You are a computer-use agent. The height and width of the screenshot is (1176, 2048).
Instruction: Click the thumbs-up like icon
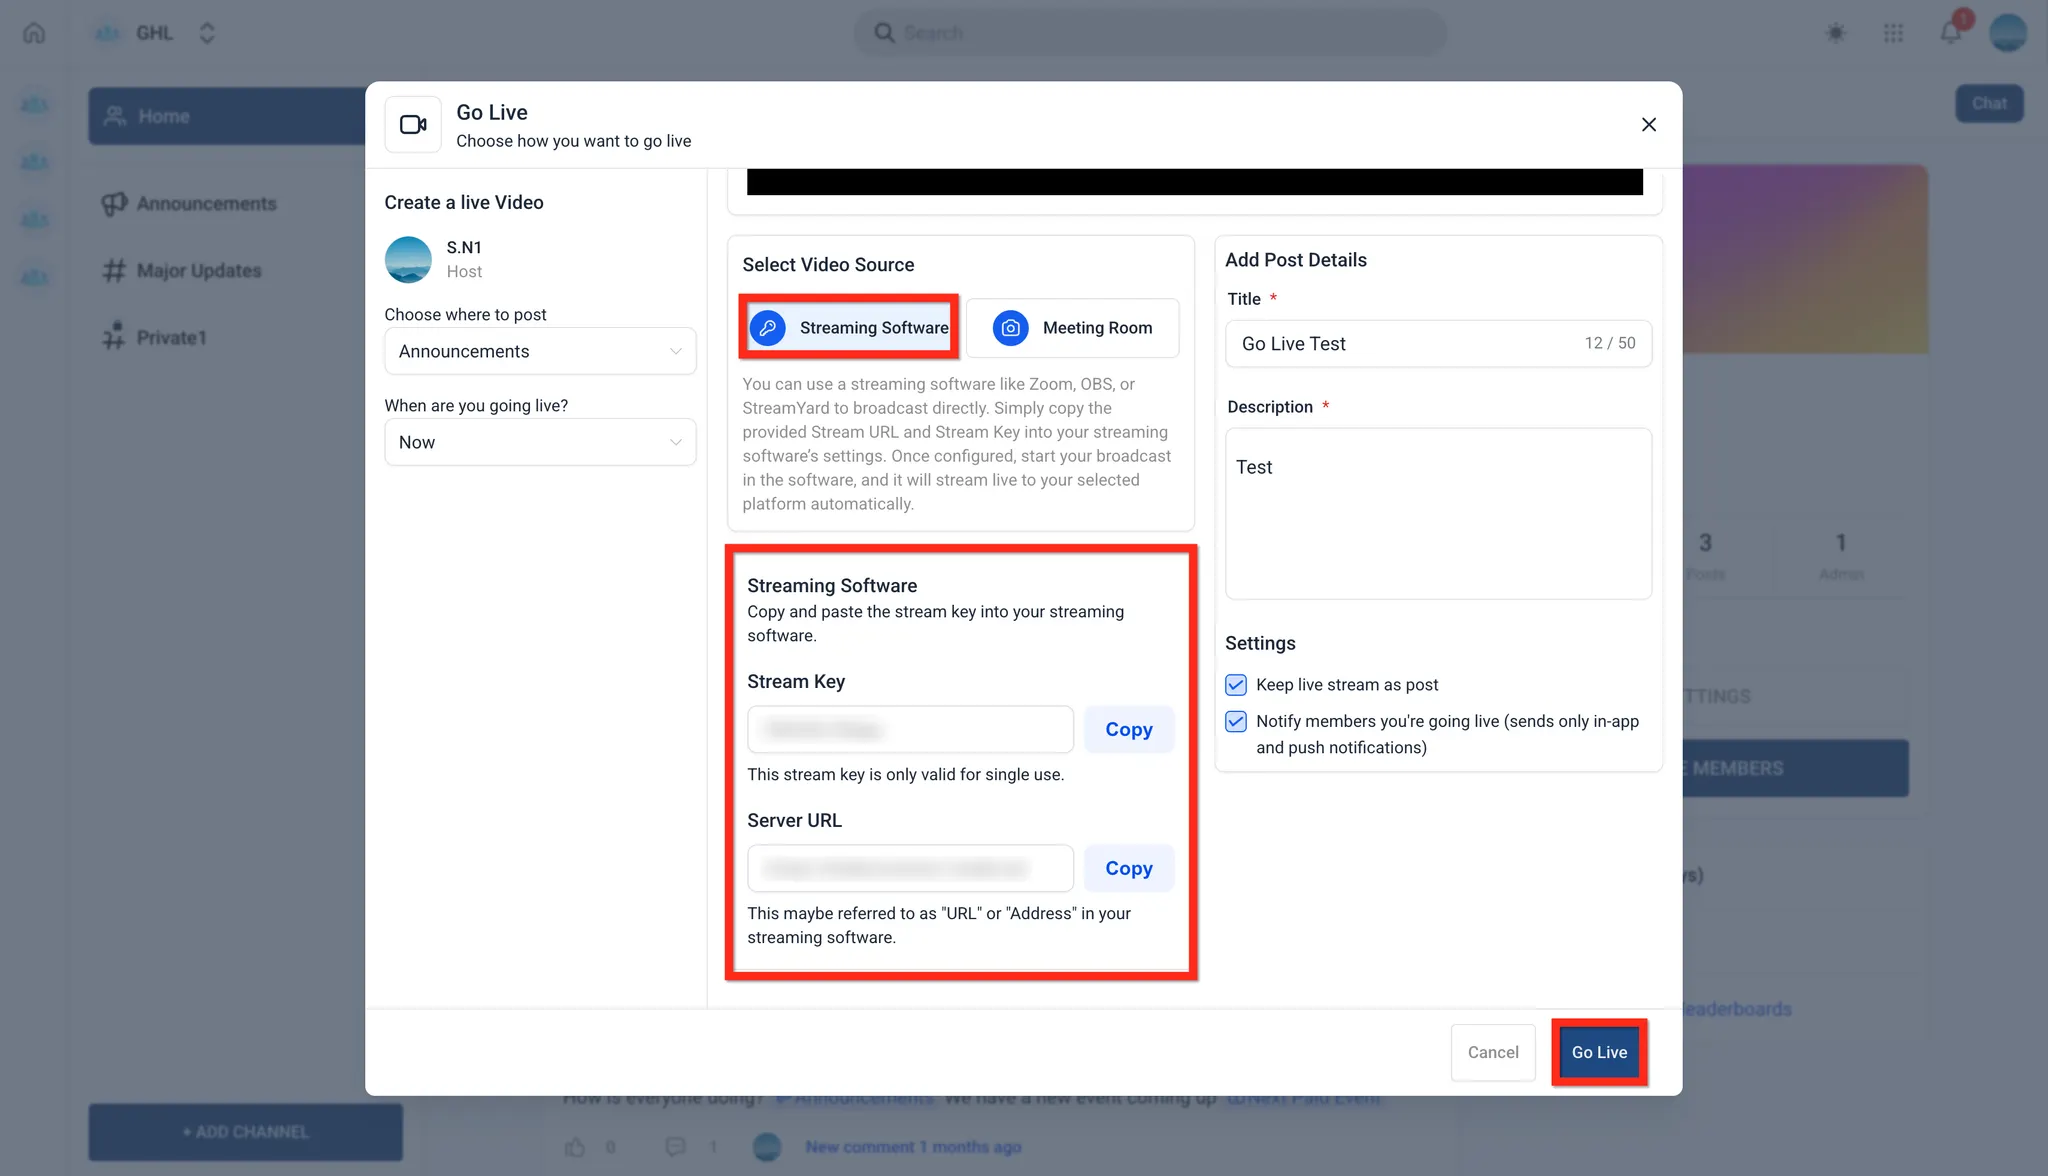[x=574, y=1147]
